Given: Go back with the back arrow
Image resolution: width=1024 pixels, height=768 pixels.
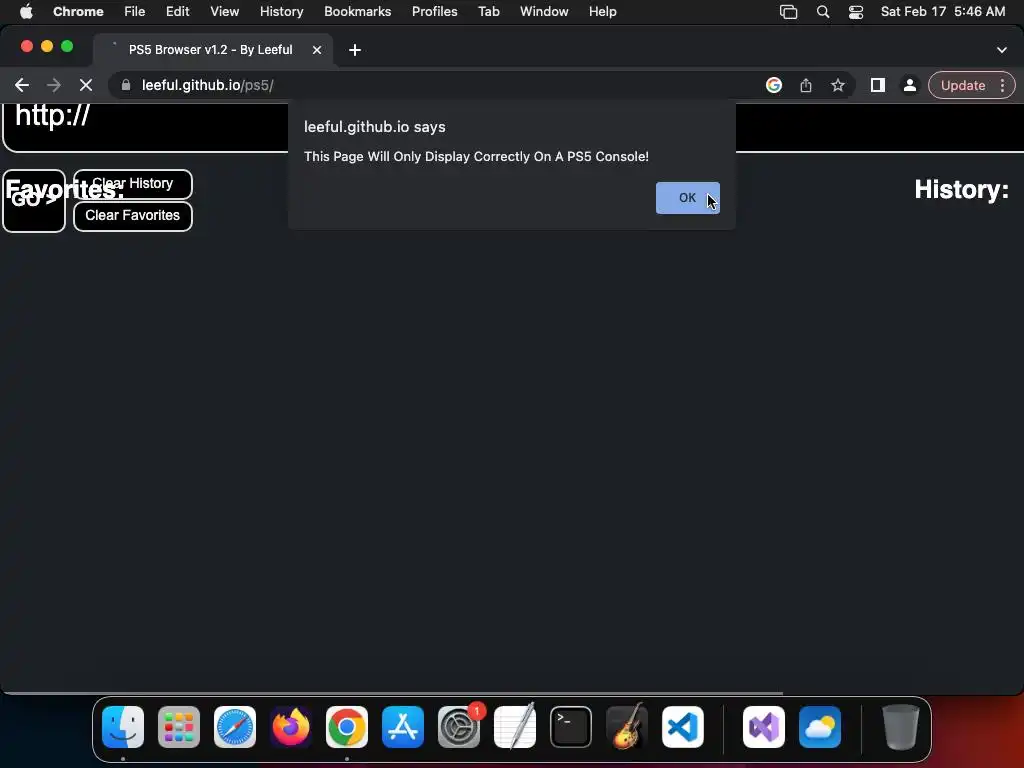Looking at the screenshot, I should [x=22, y=86].
